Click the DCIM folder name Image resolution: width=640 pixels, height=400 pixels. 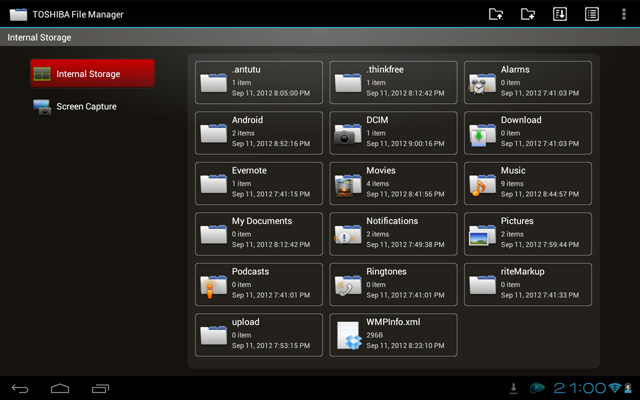pos(377,120)
